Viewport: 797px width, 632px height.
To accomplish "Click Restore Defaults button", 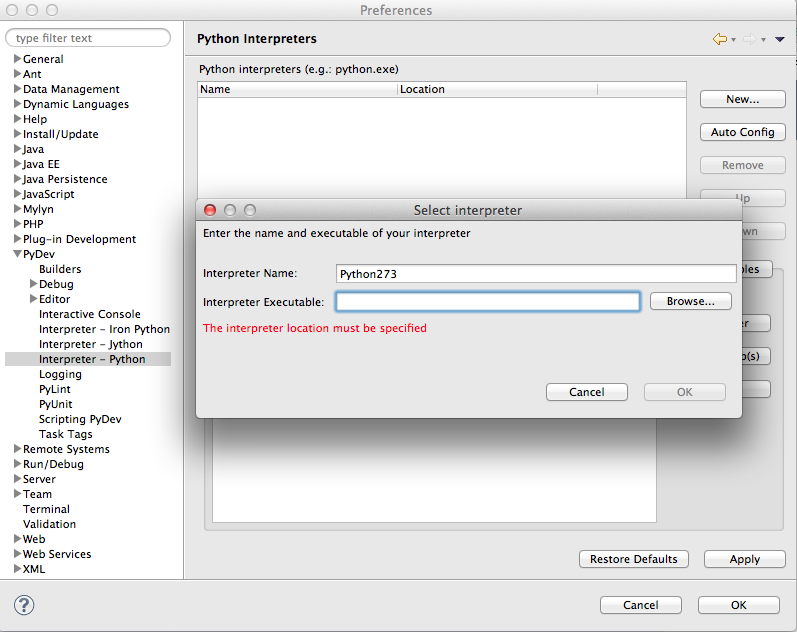I will click(x=633, y=559).
